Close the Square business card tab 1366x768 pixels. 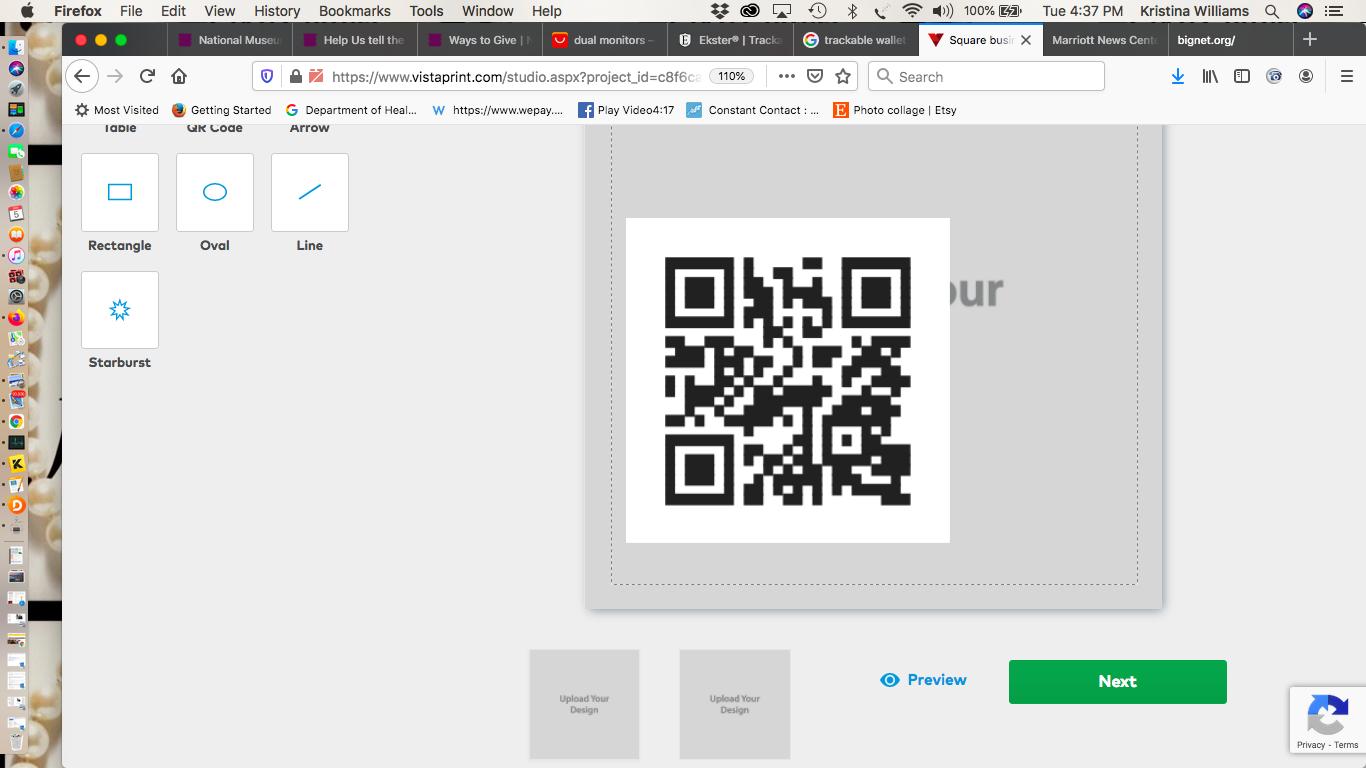pos(1026,40)
